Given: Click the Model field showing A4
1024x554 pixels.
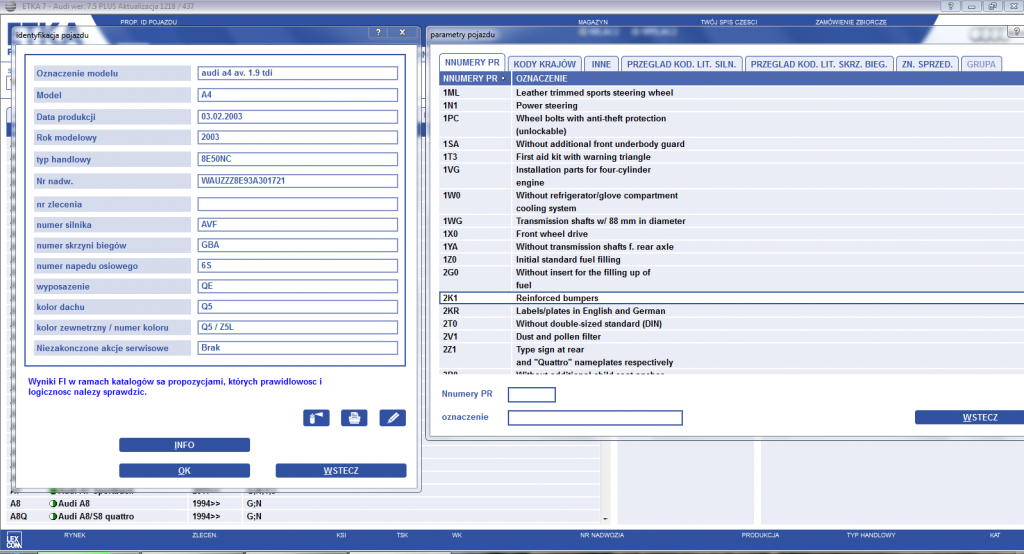Looking at the screenshot, I should [297, 95].
